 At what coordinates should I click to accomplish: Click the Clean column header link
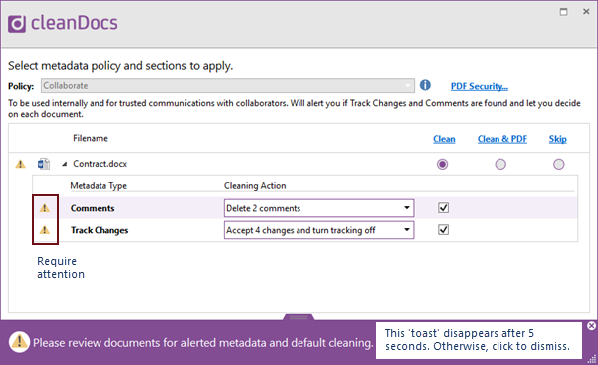click(x=444, y=139)
